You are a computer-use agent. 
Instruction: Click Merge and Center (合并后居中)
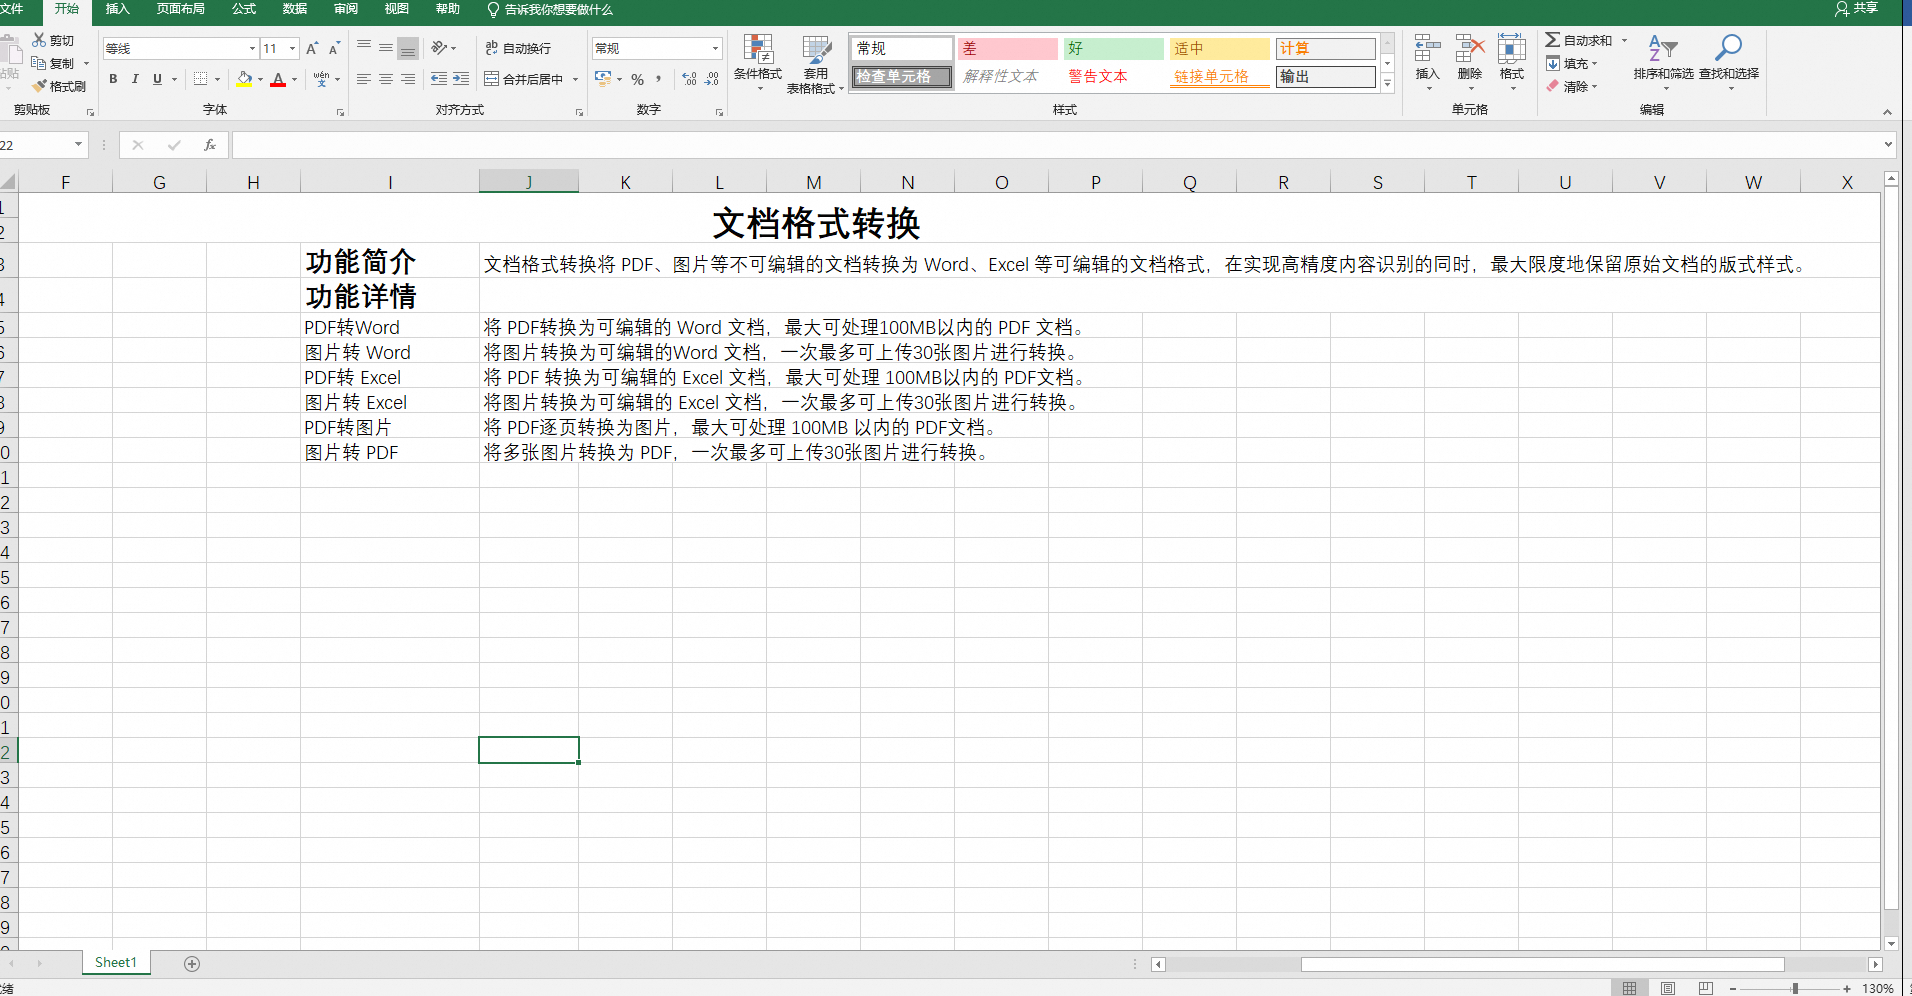(x=524, y=79)
